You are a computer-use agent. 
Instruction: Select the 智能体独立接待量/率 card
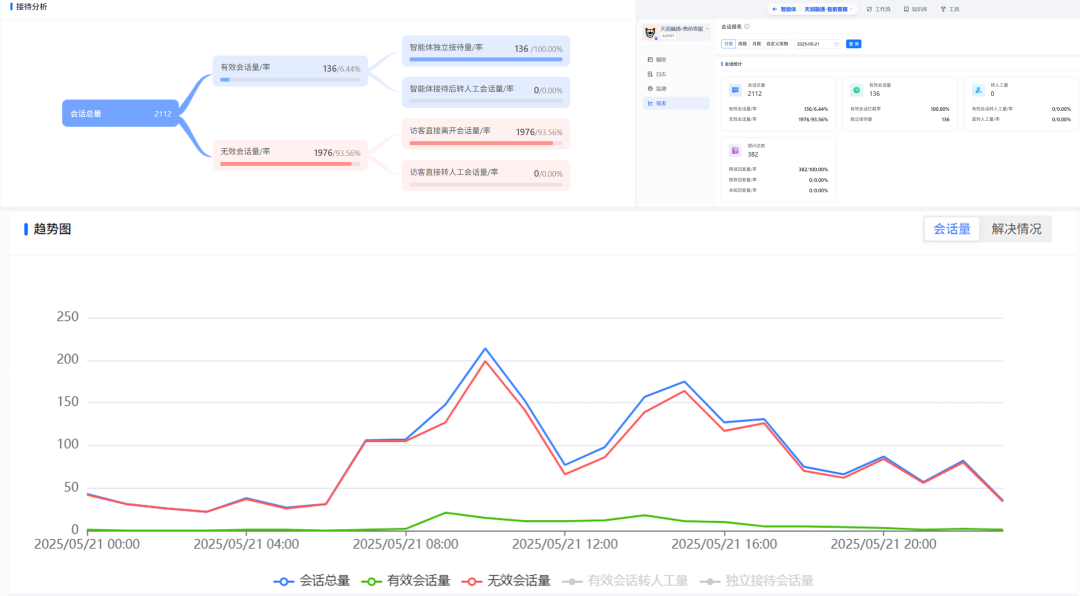click(486, 51)
